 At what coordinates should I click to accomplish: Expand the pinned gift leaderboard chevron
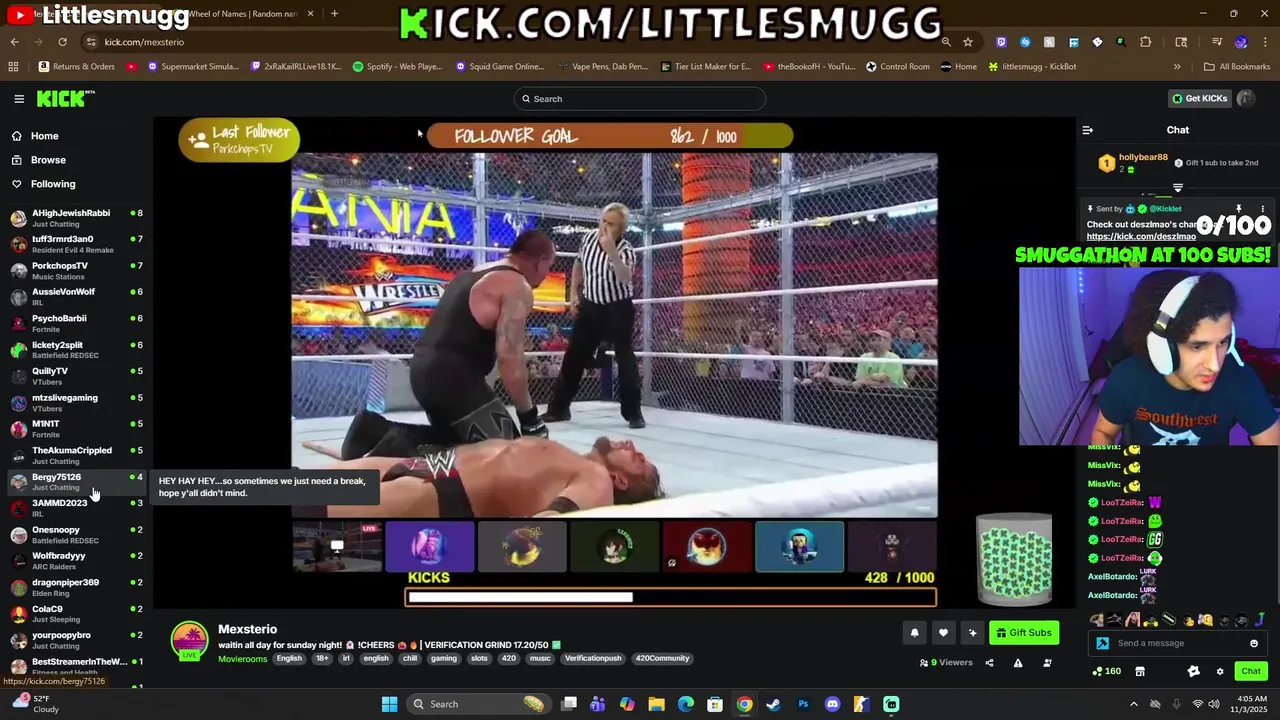1178,188
